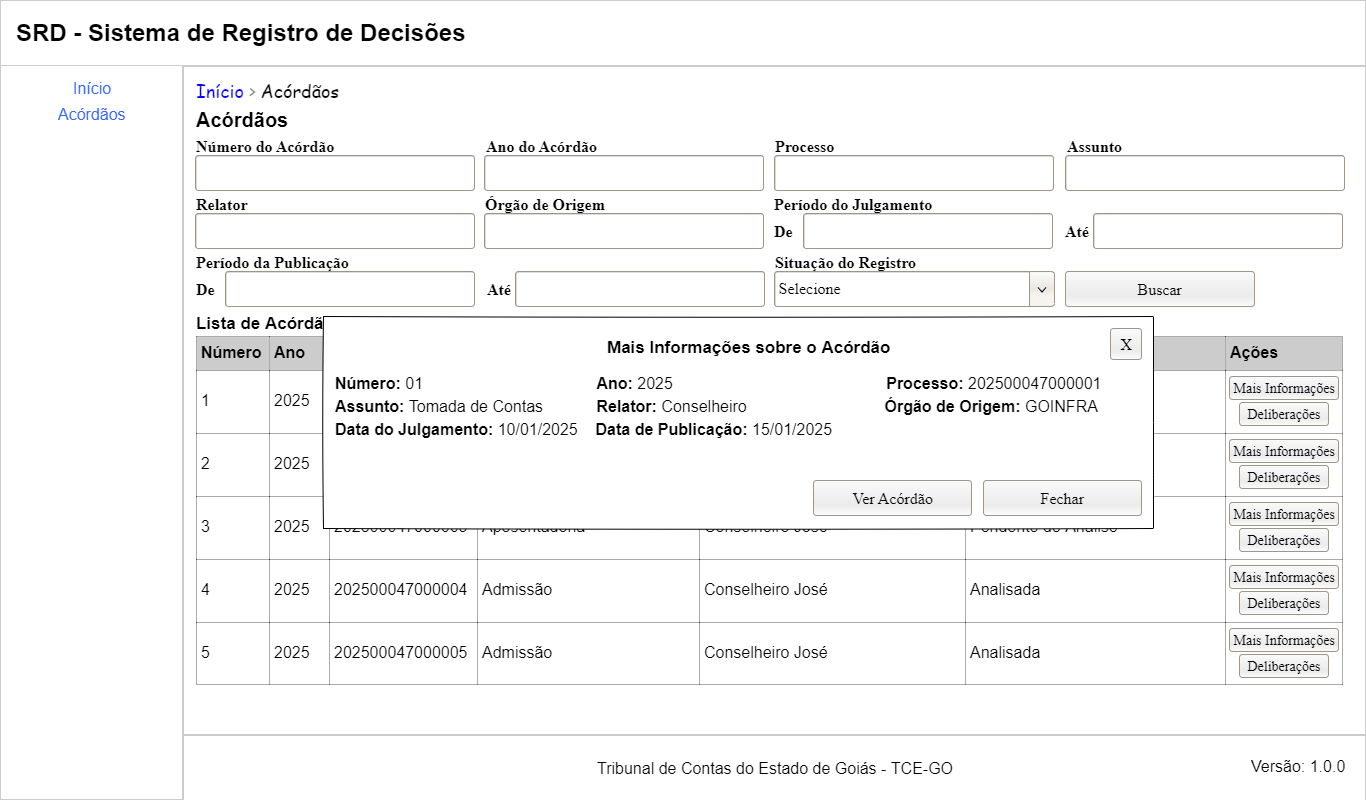The width and height of the screenshot is (1366, 800).
Task: Close the modal with the X button
Action: pos(1125,344)
